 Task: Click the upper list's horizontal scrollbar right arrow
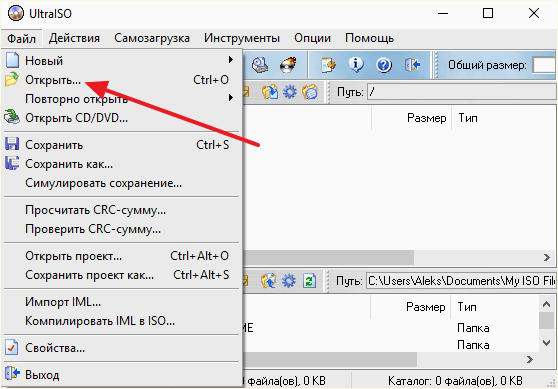[547, 257]
